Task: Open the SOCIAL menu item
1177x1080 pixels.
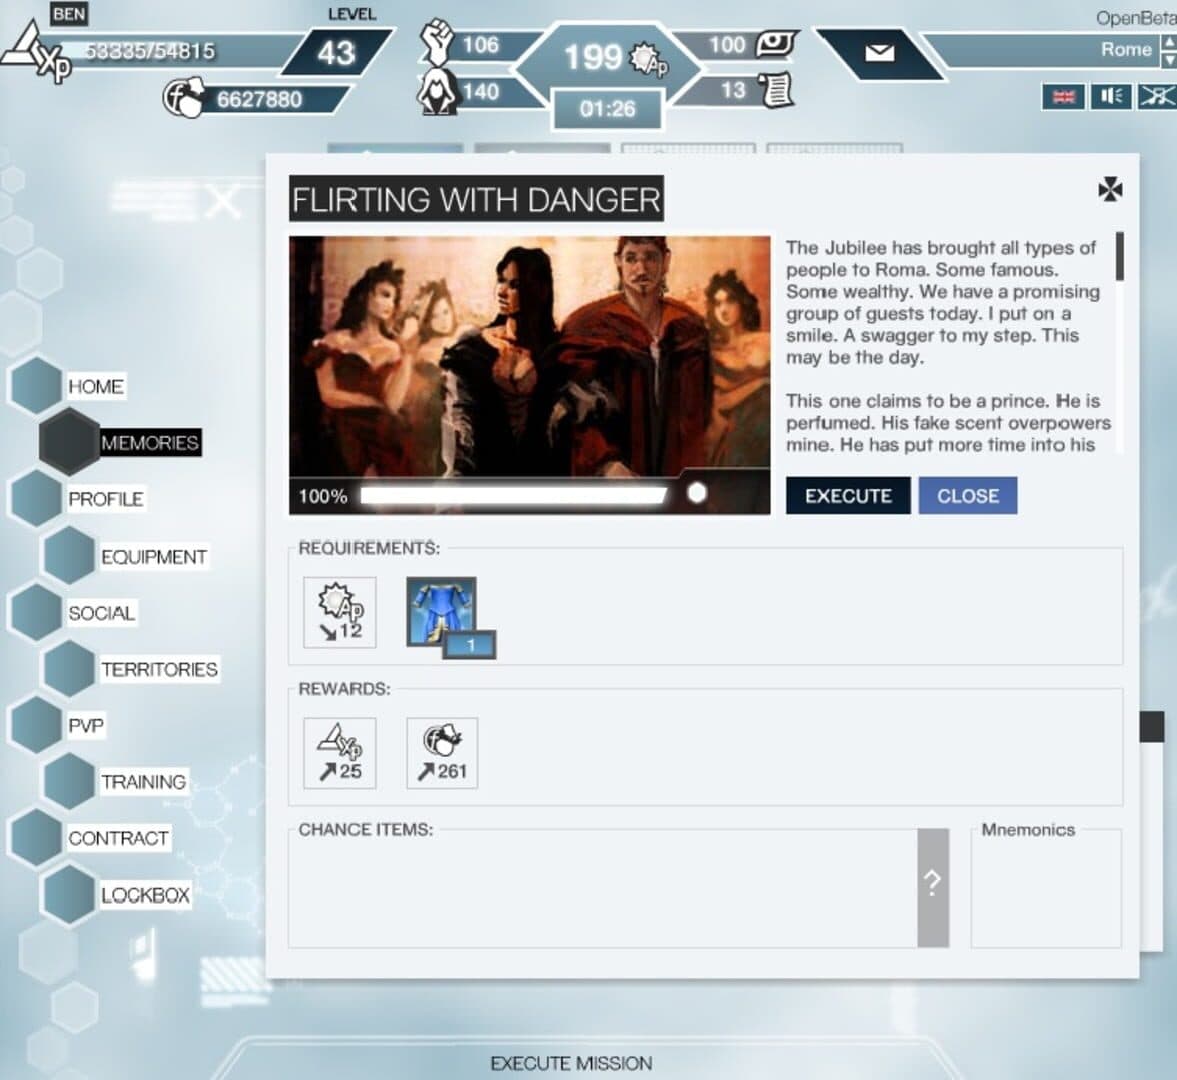Action: click(x=102, y=613)
